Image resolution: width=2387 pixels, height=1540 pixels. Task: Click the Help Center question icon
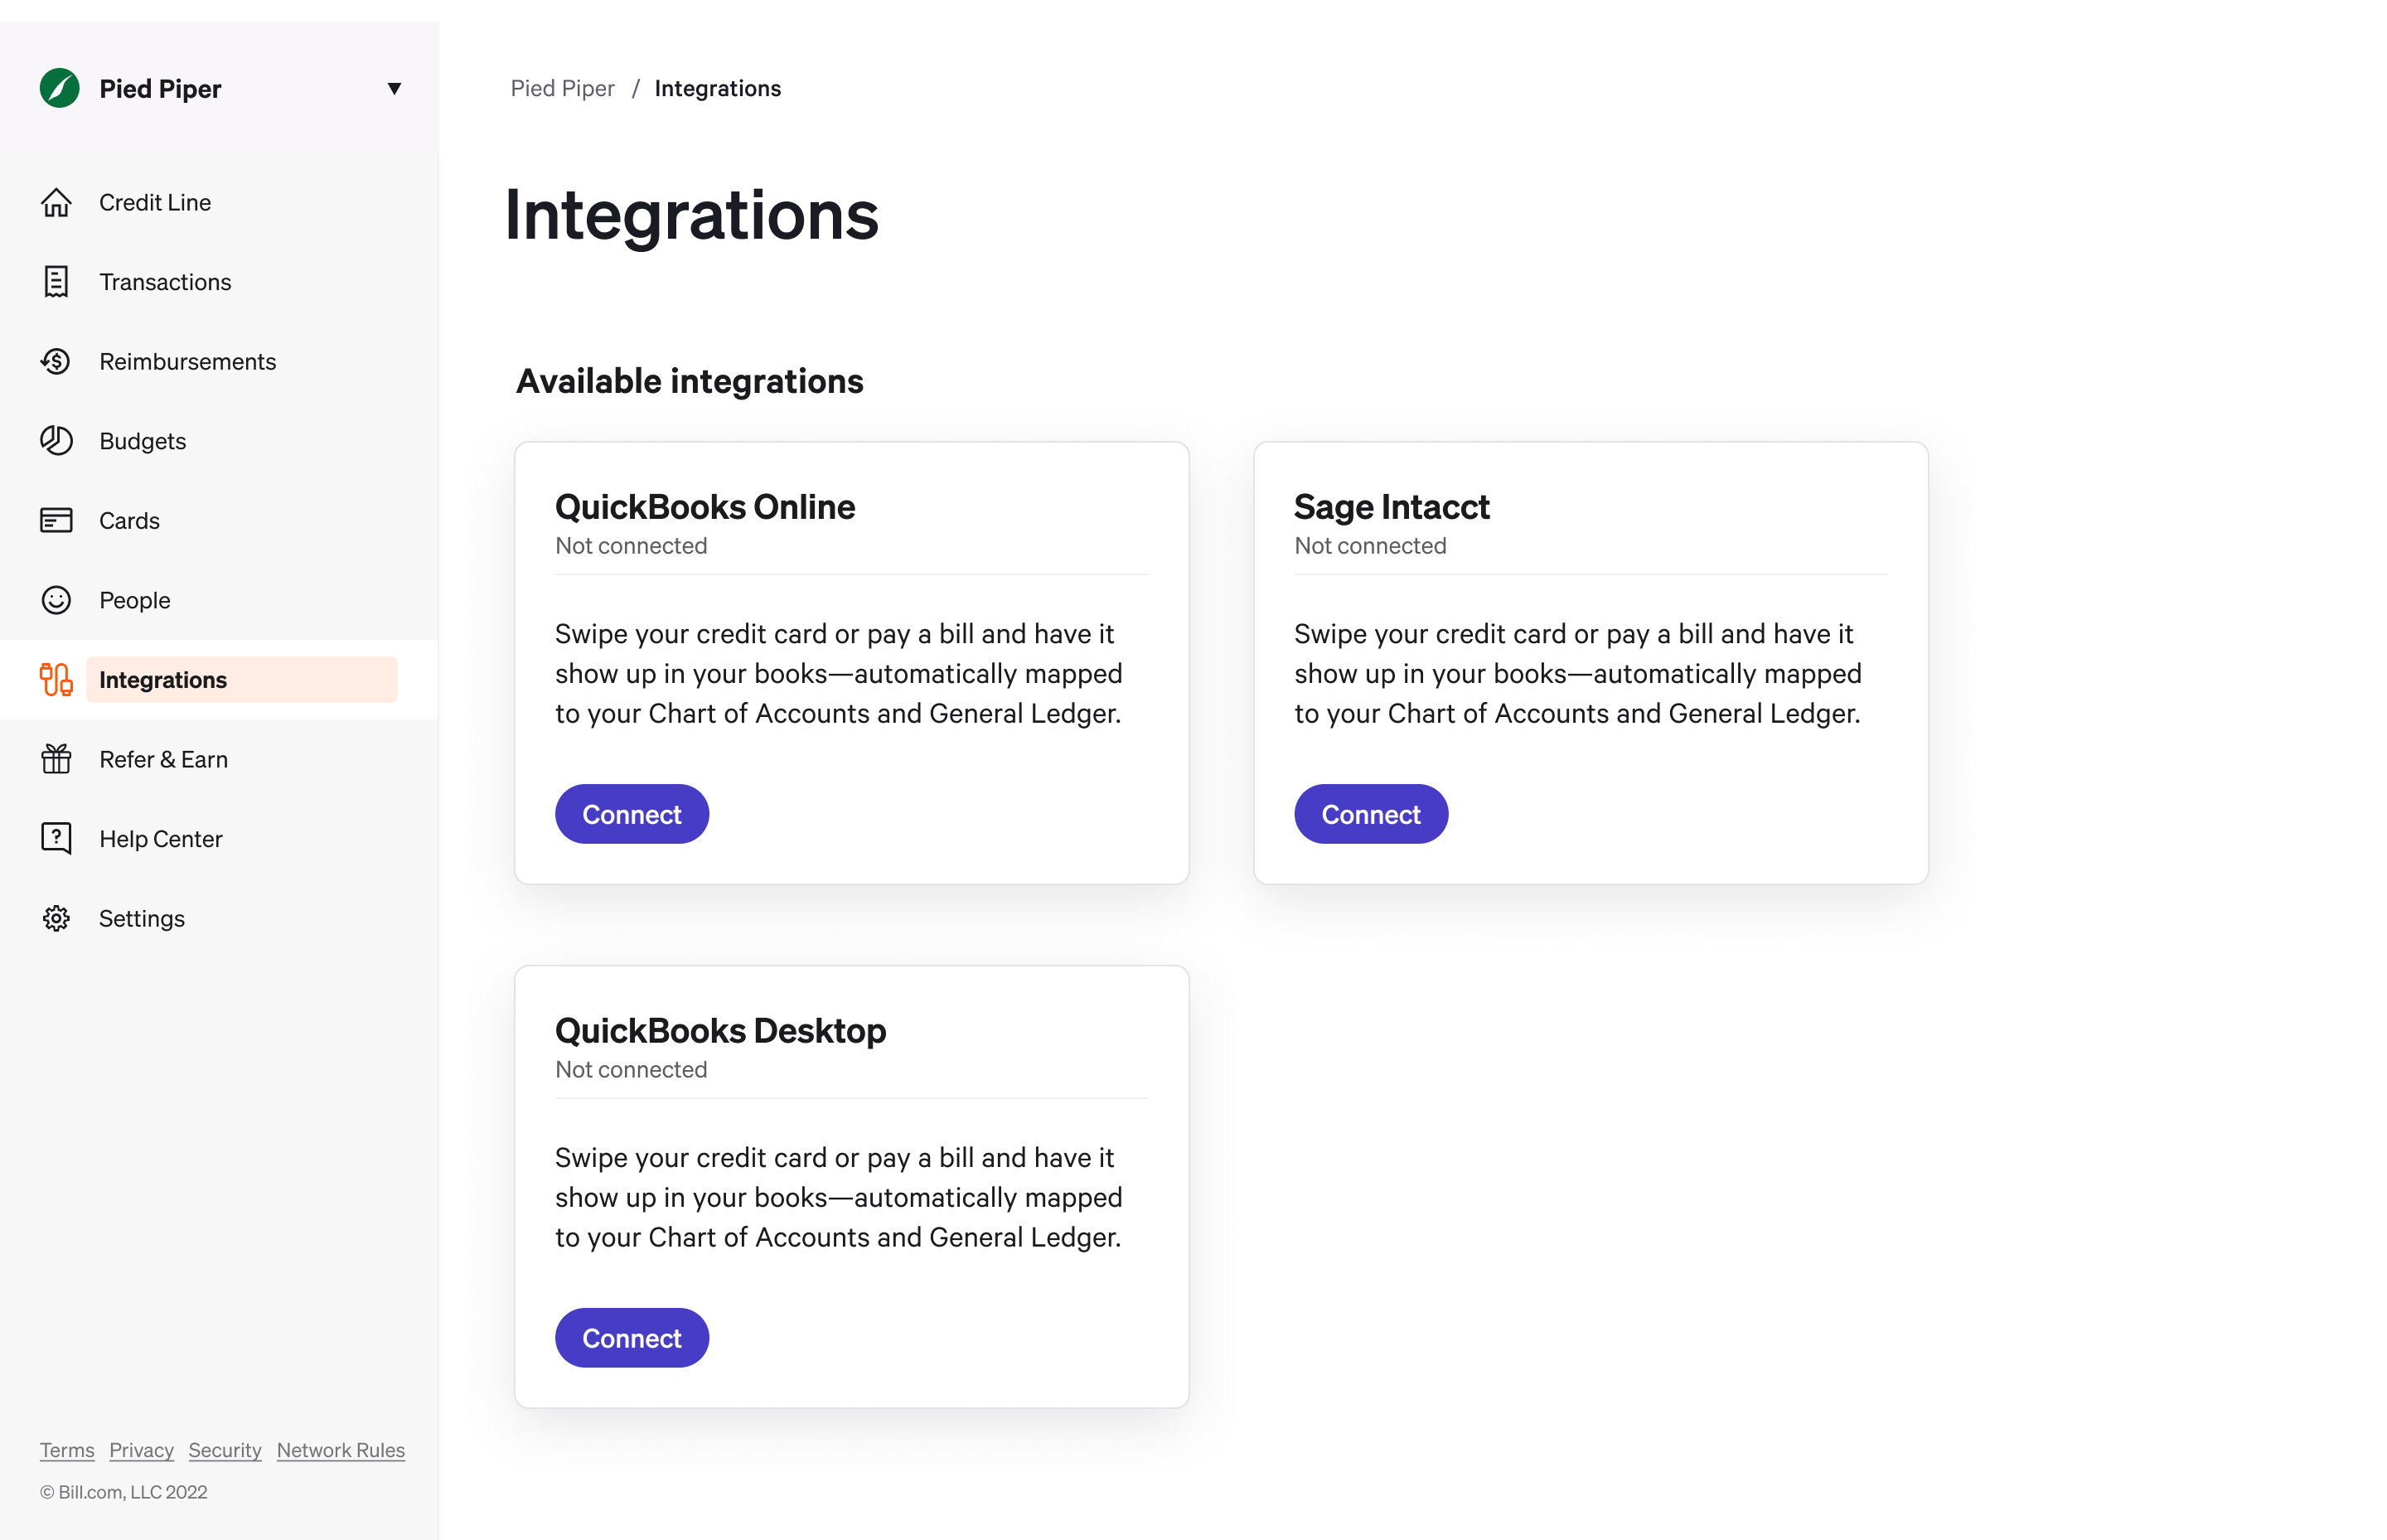pyautogui.click(x=56, y=839)
